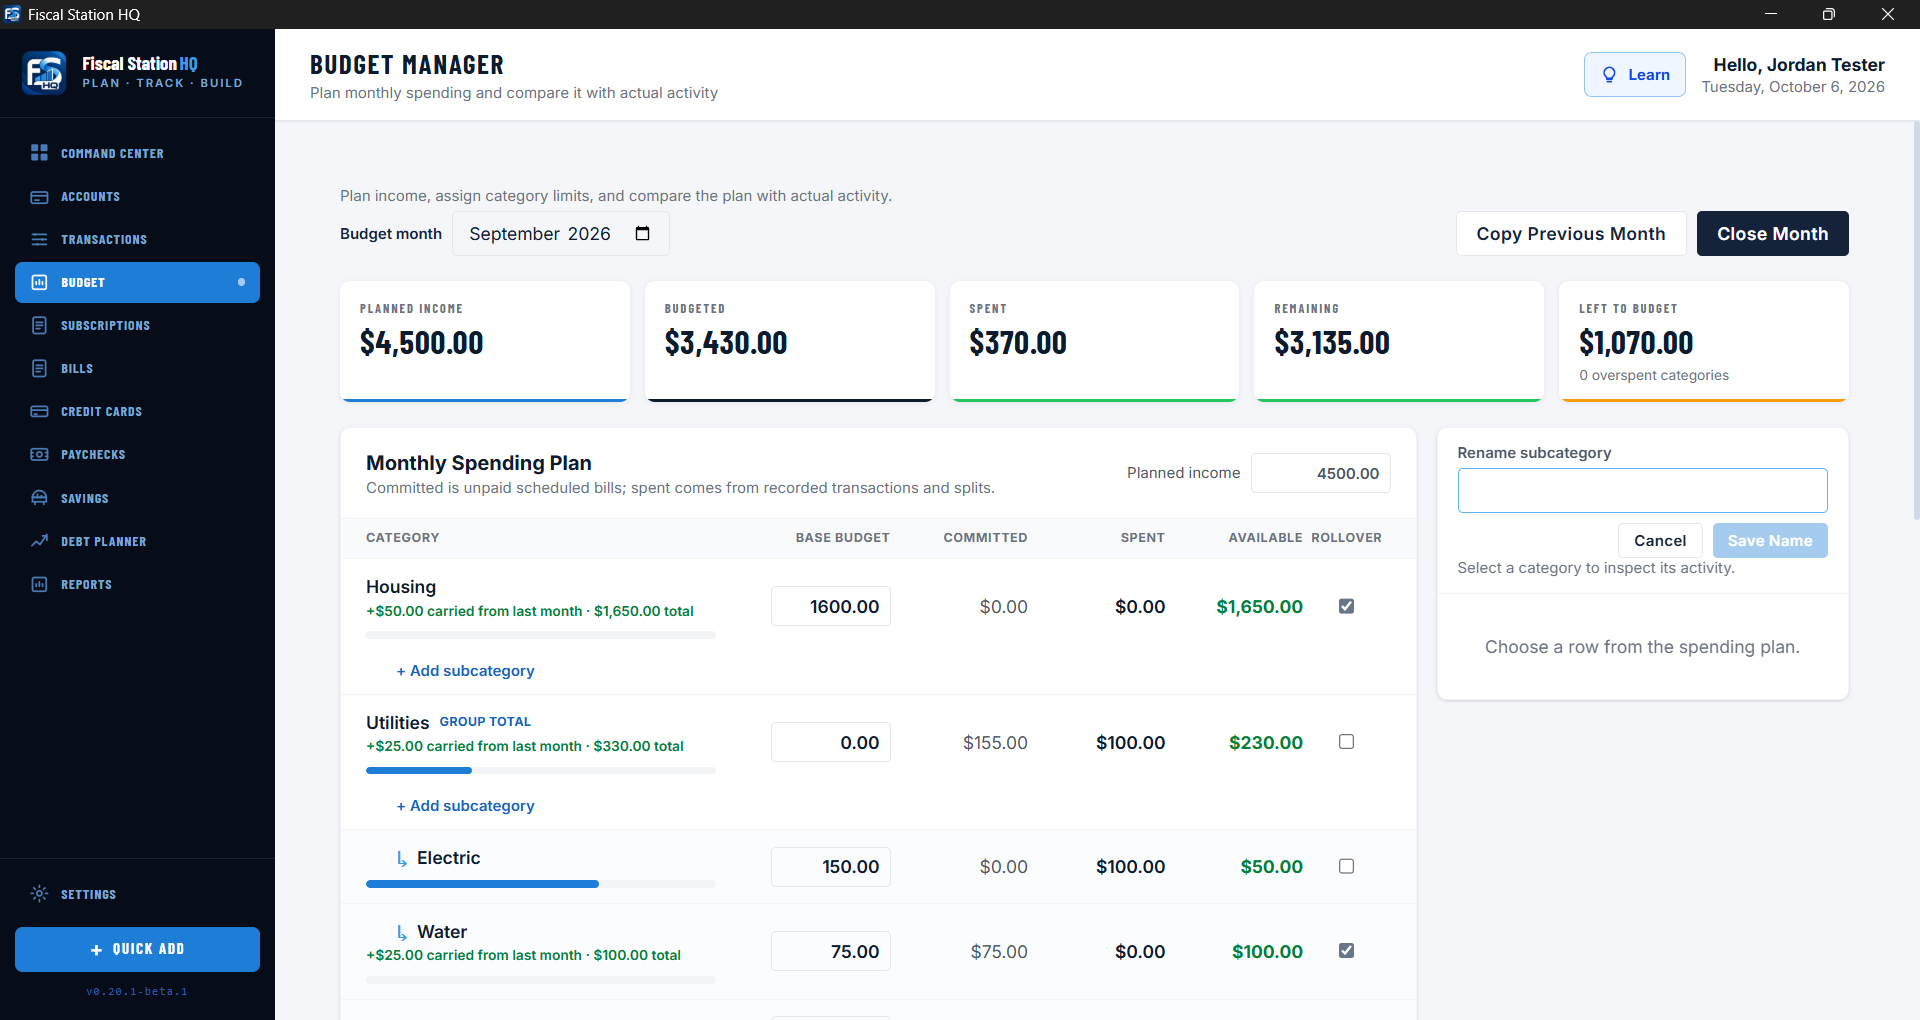The height and width of the screenshot is (1020, 1920).
Task: Click the Save Name button
Action: [x=1770, y=540]
